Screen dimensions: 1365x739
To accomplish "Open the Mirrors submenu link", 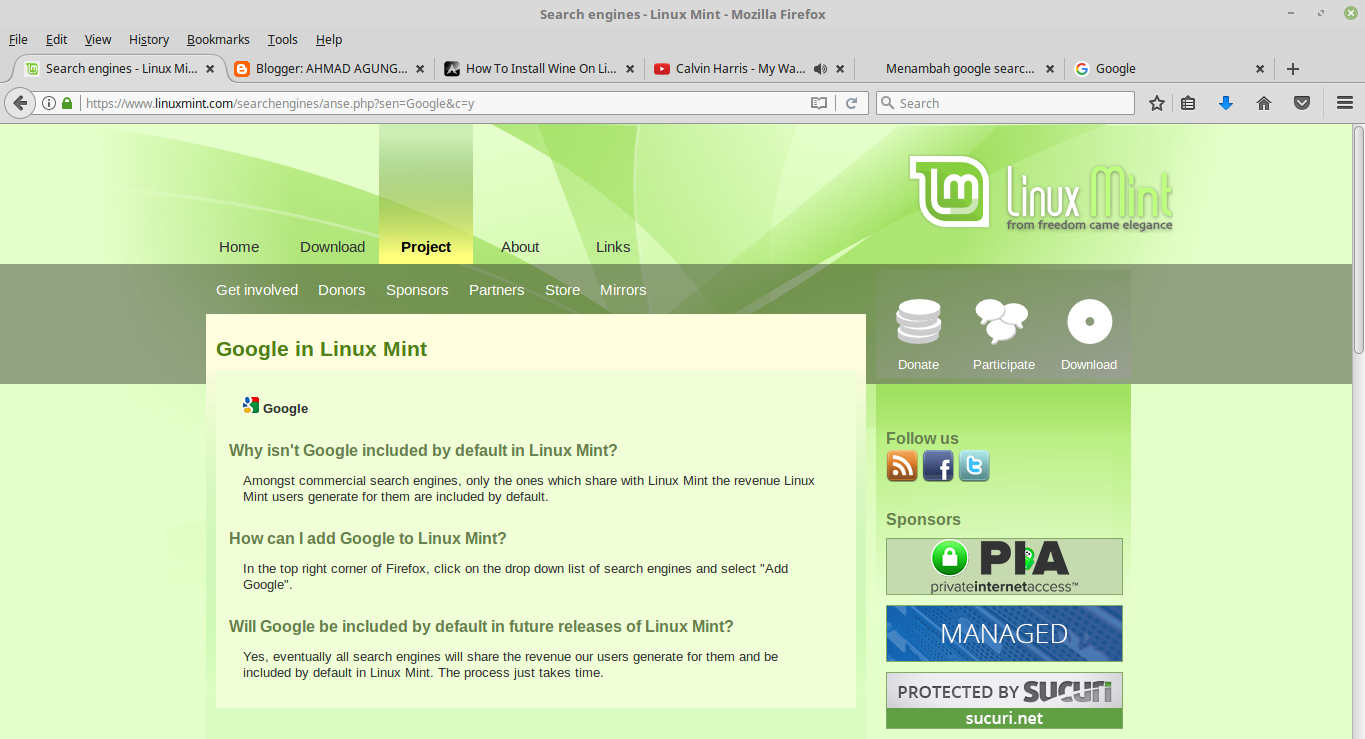I will [x=623, y=290].
